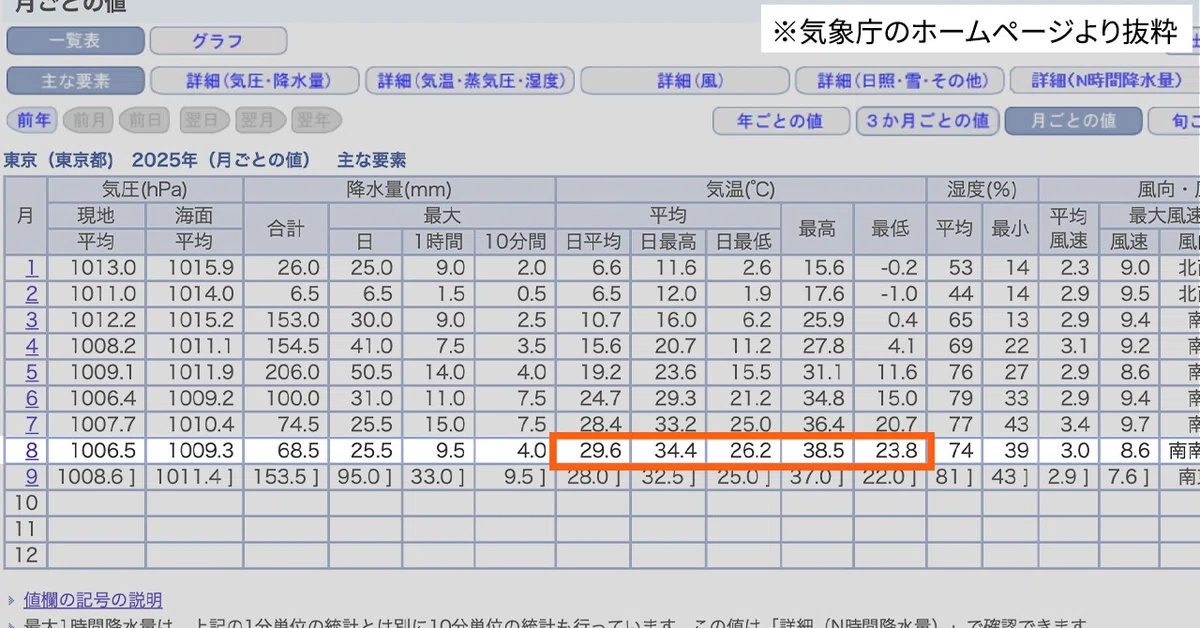Click the disabled 前月 button

click(x=89, y=121)
